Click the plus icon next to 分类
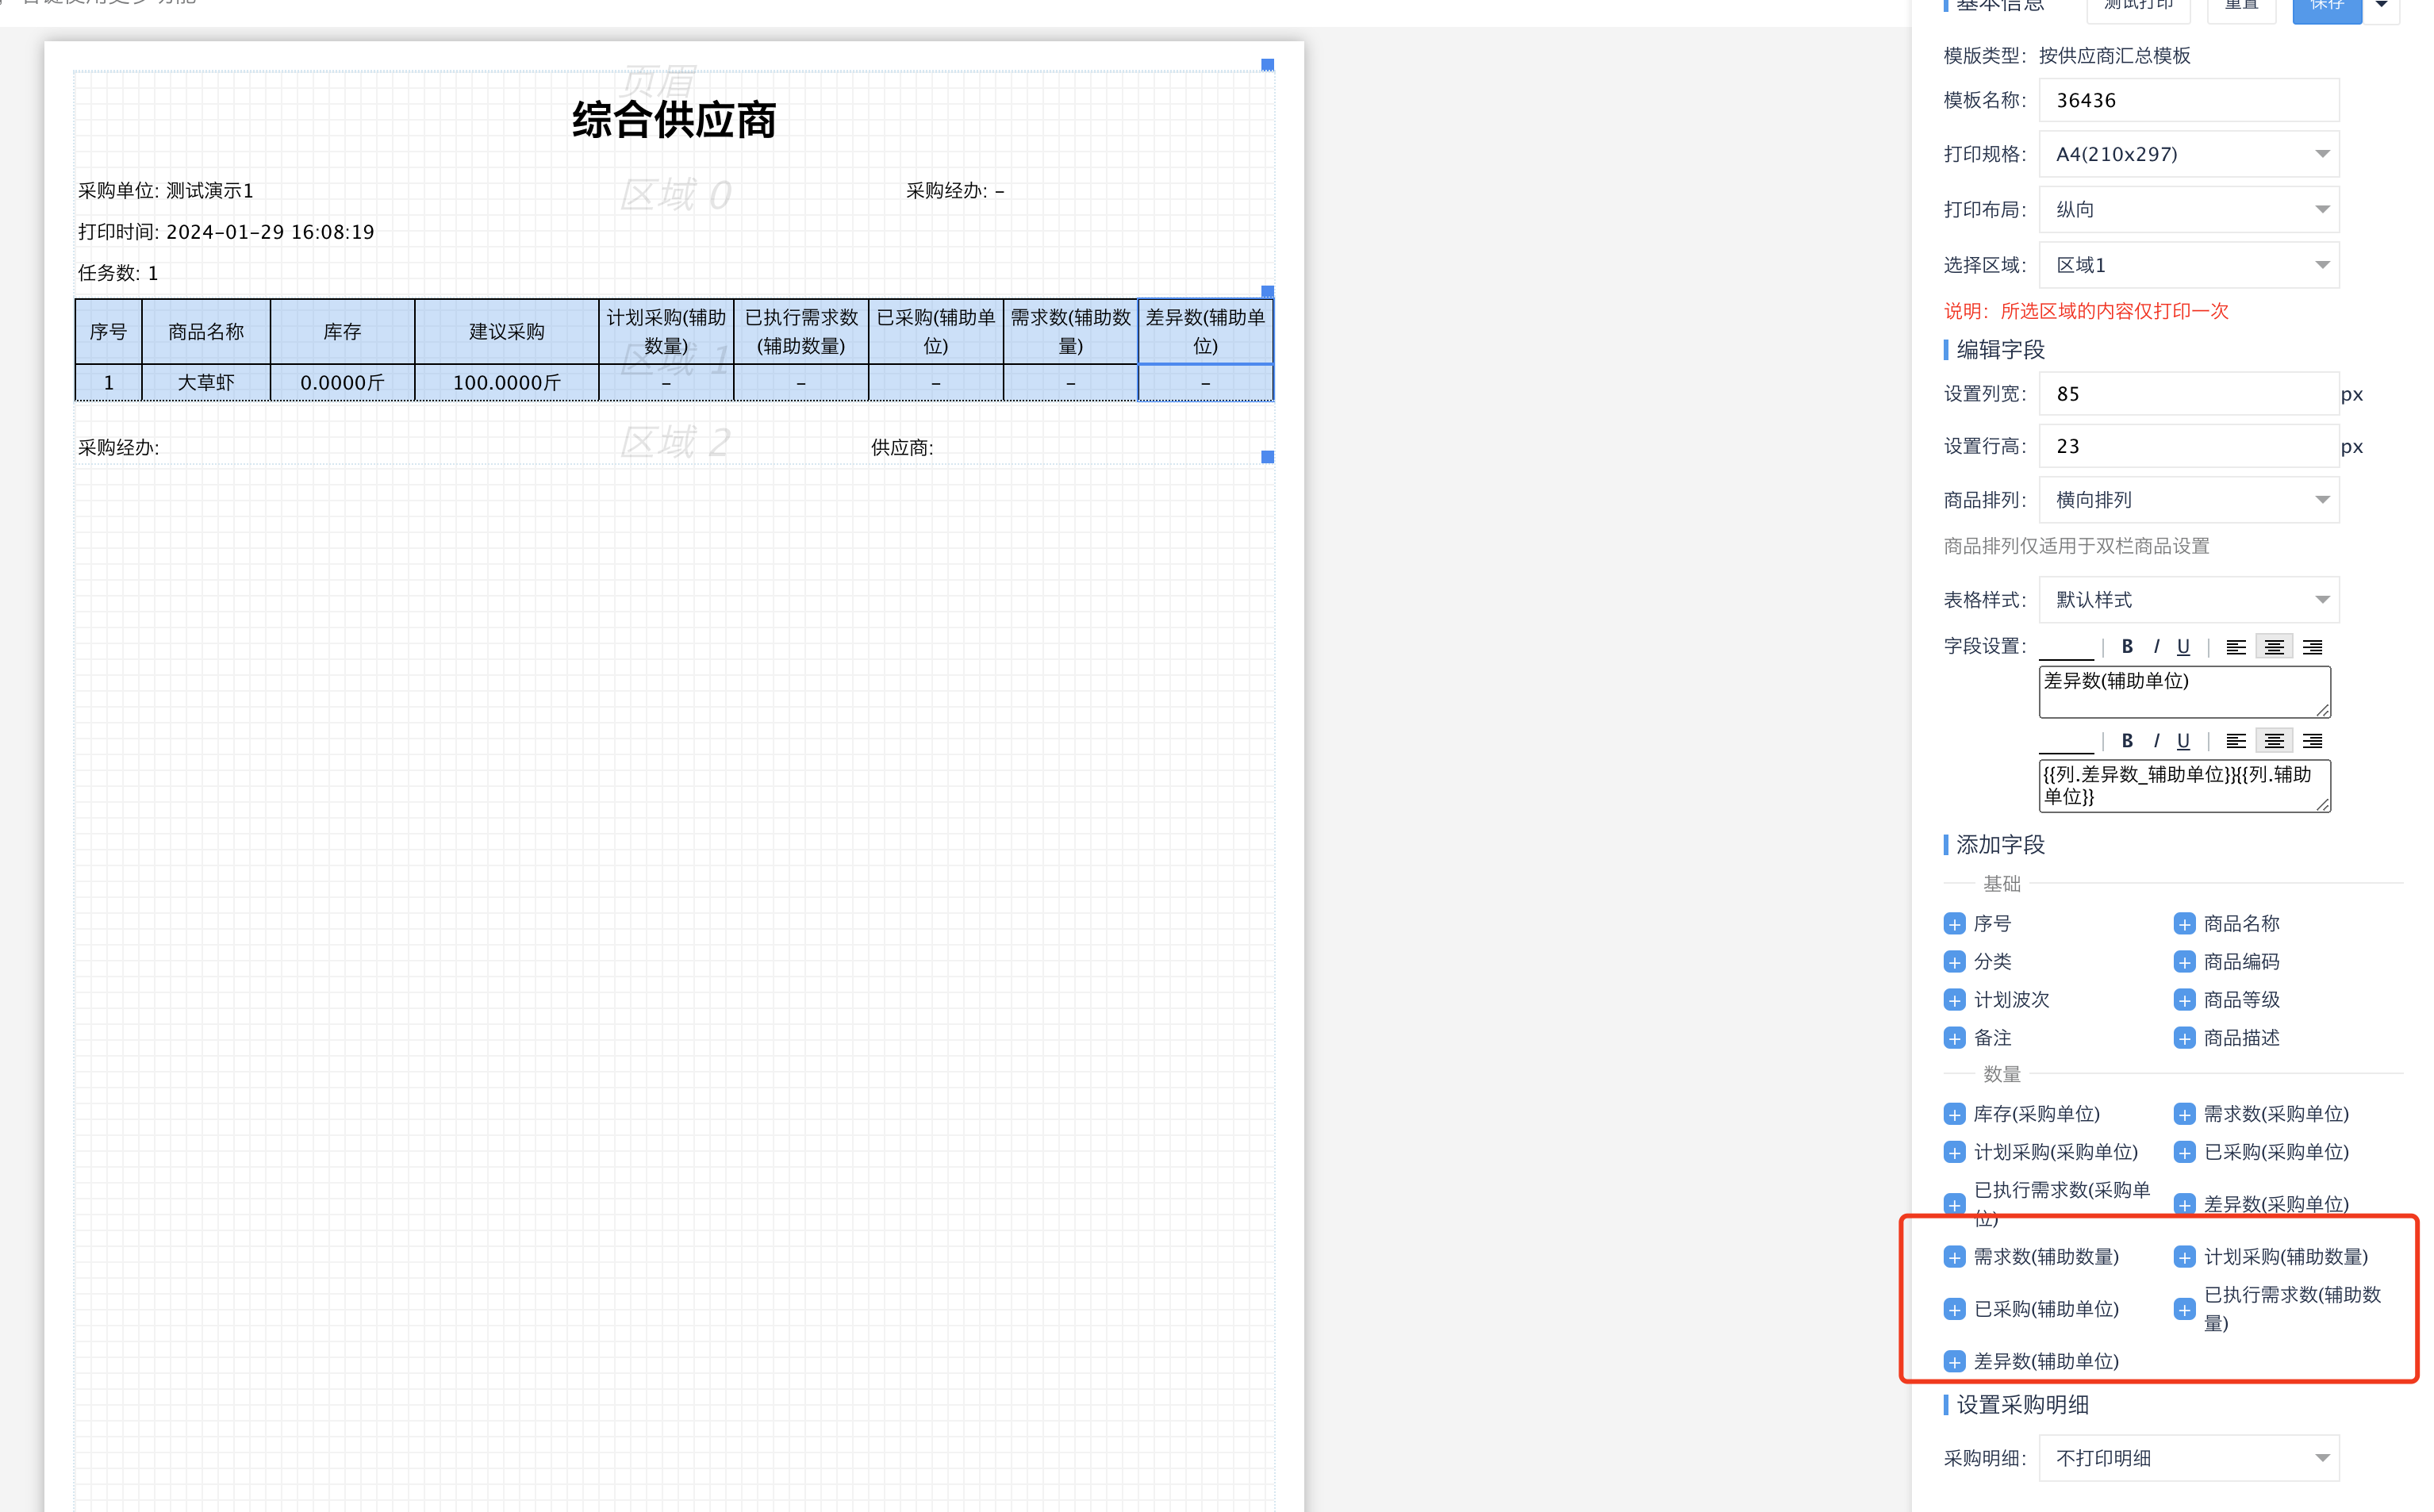 1954,961
